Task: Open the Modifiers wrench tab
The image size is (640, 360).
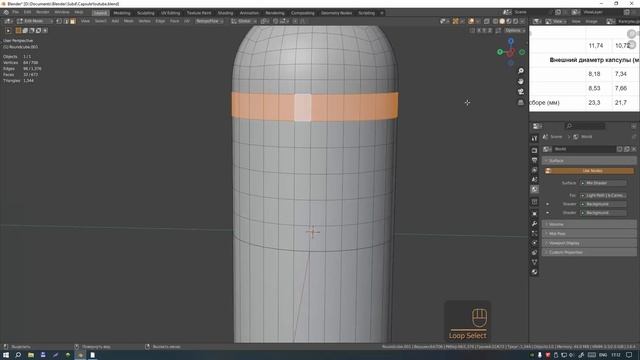Action: click(534, 224)
